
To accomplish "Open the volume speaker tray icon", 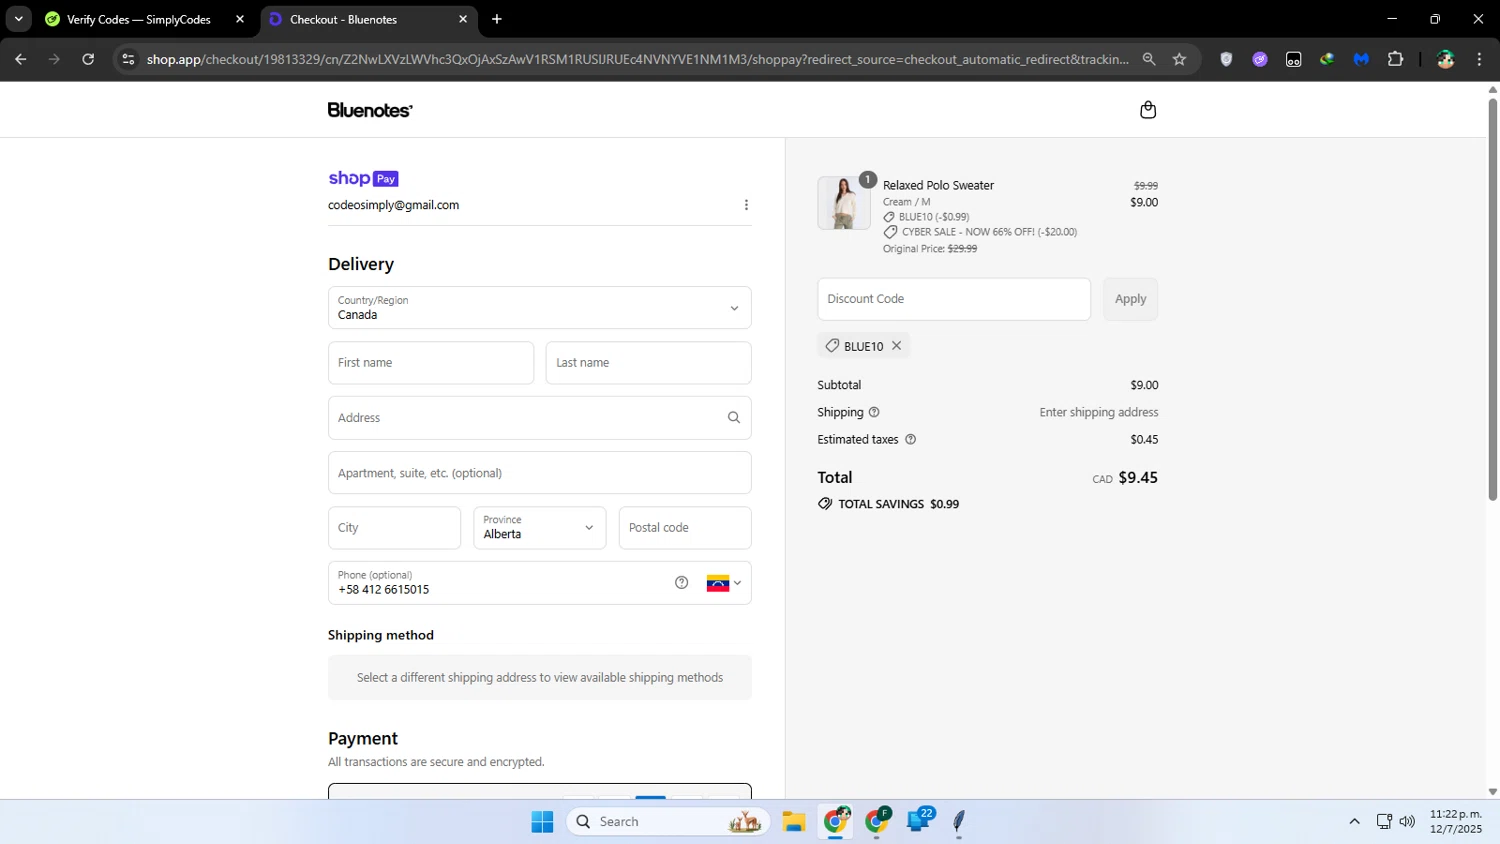I will coord(1407,822).
